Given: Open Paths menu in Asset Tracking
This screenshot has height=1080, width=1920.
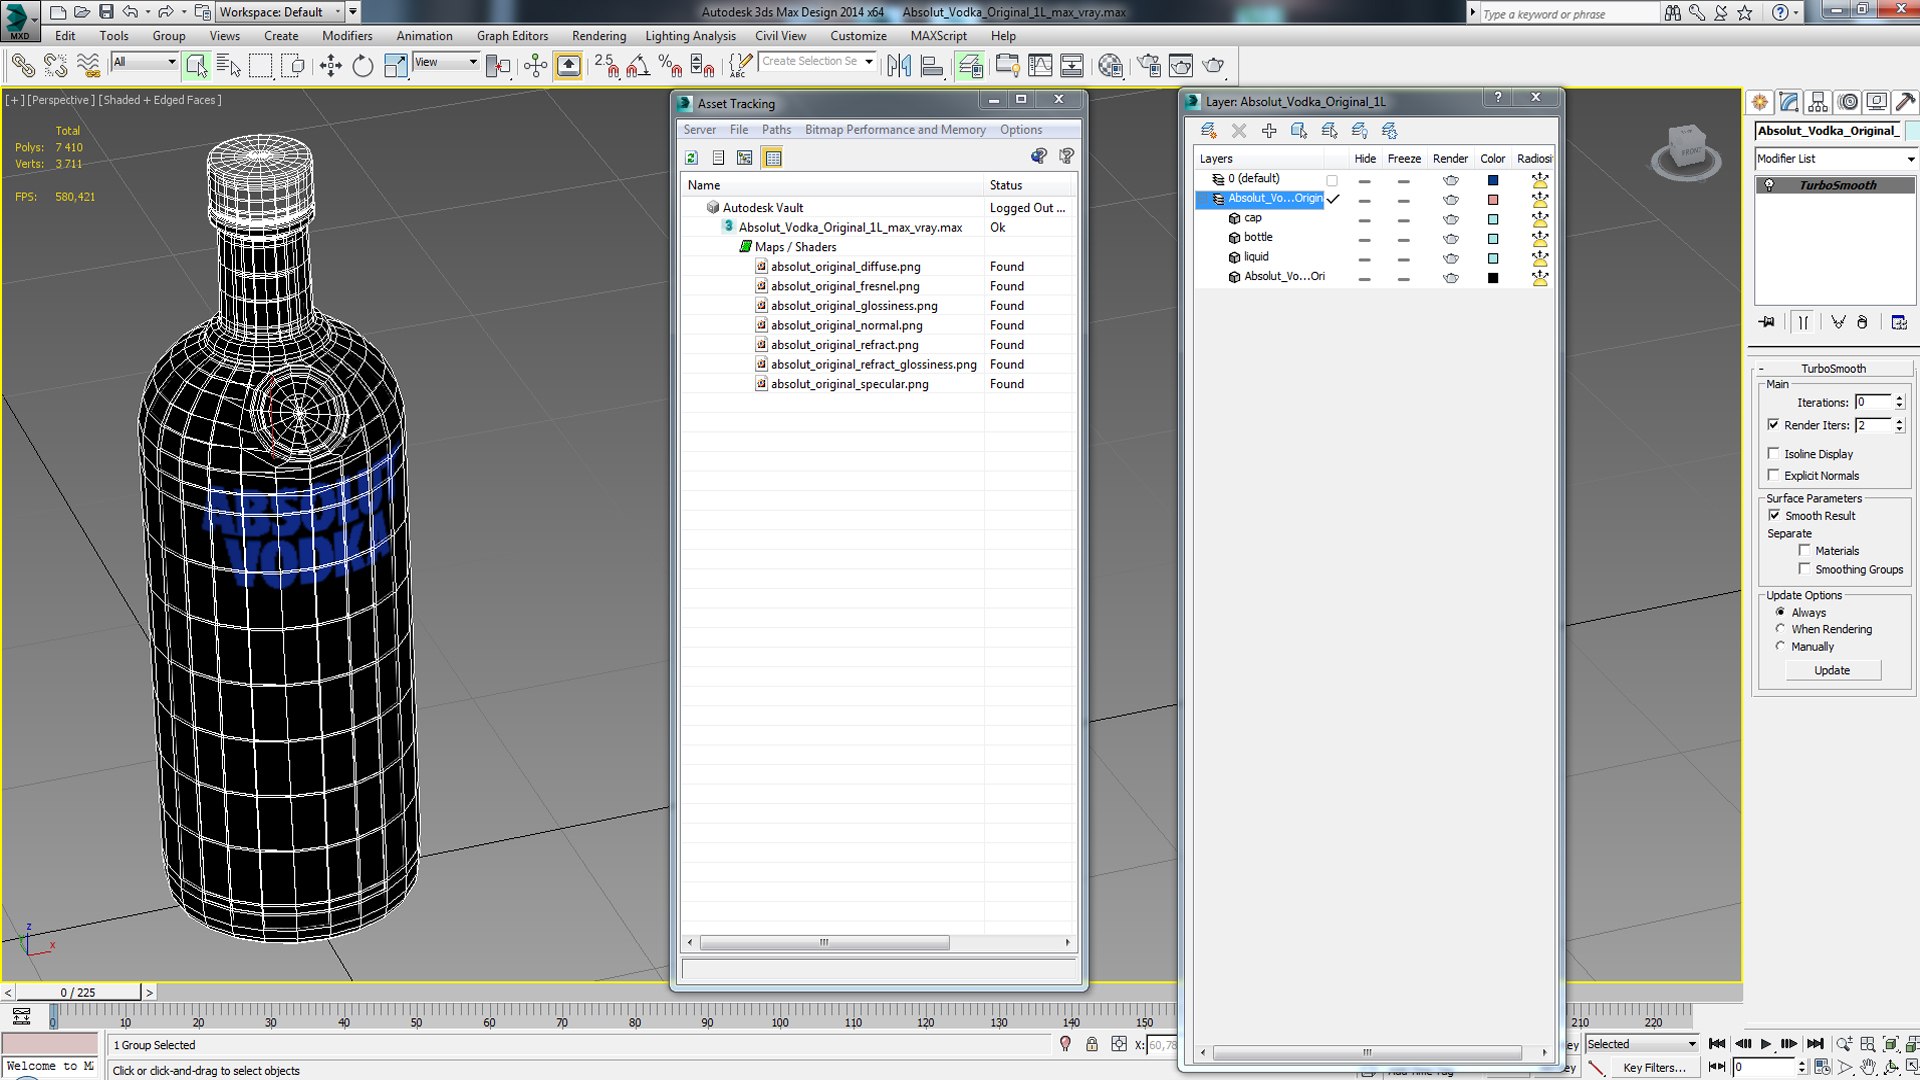Looking at the screenshot, I should point(776,130).
